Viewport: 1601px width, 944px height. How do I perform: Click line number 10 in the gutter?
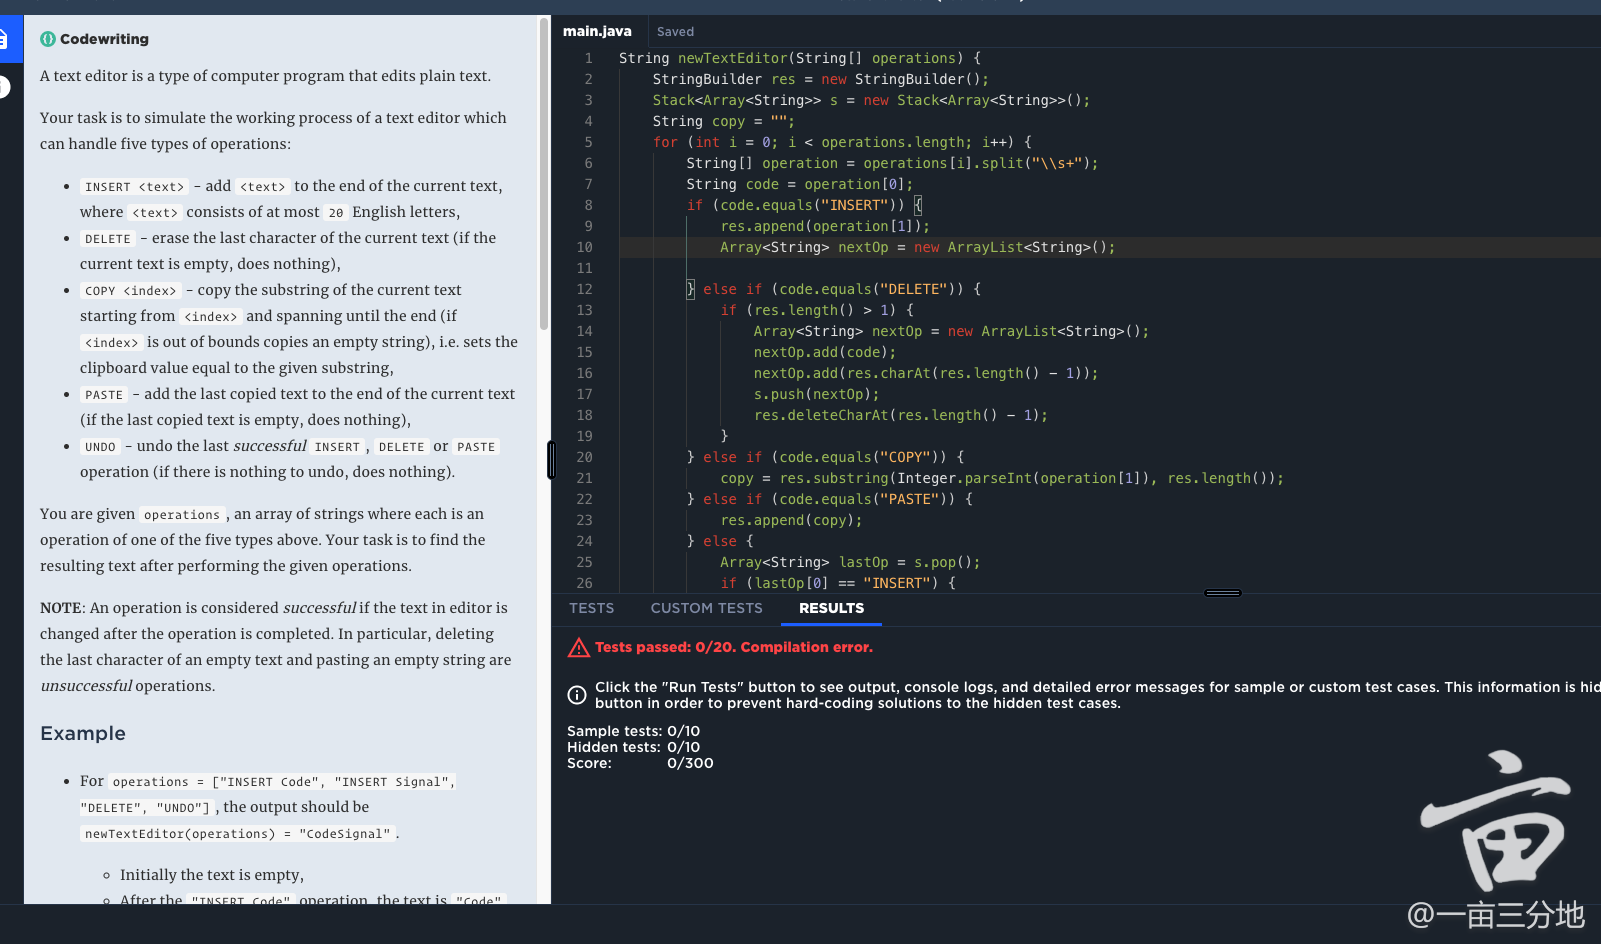(x=585, y=247)
